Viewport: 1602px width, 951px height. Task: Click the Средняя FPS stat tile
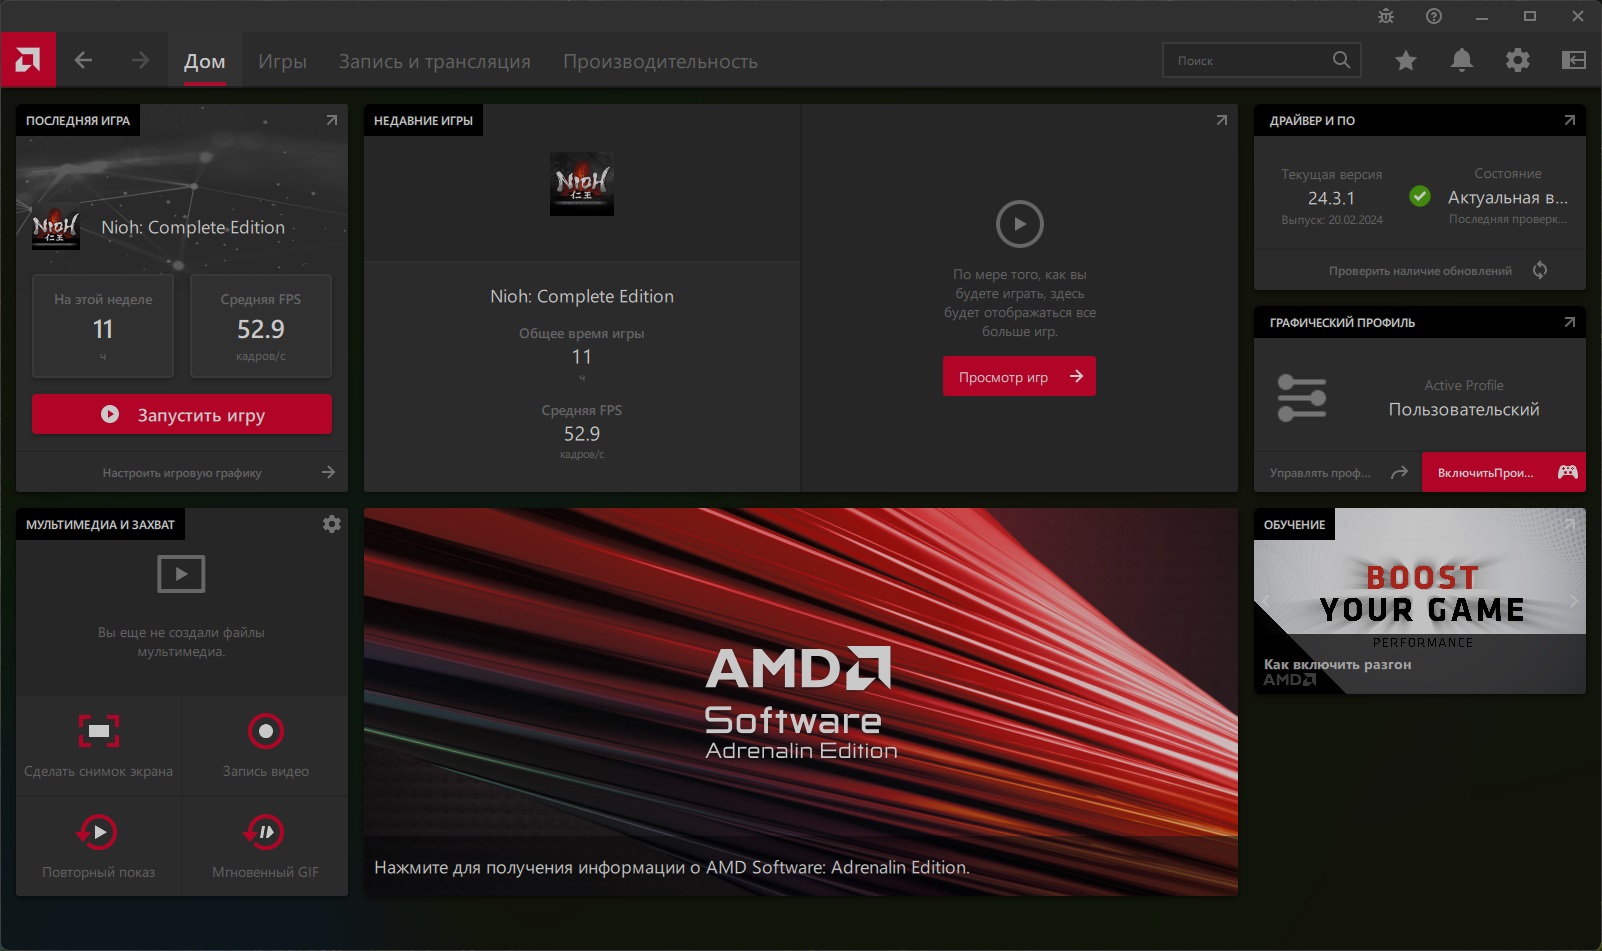tap(261, 326)
